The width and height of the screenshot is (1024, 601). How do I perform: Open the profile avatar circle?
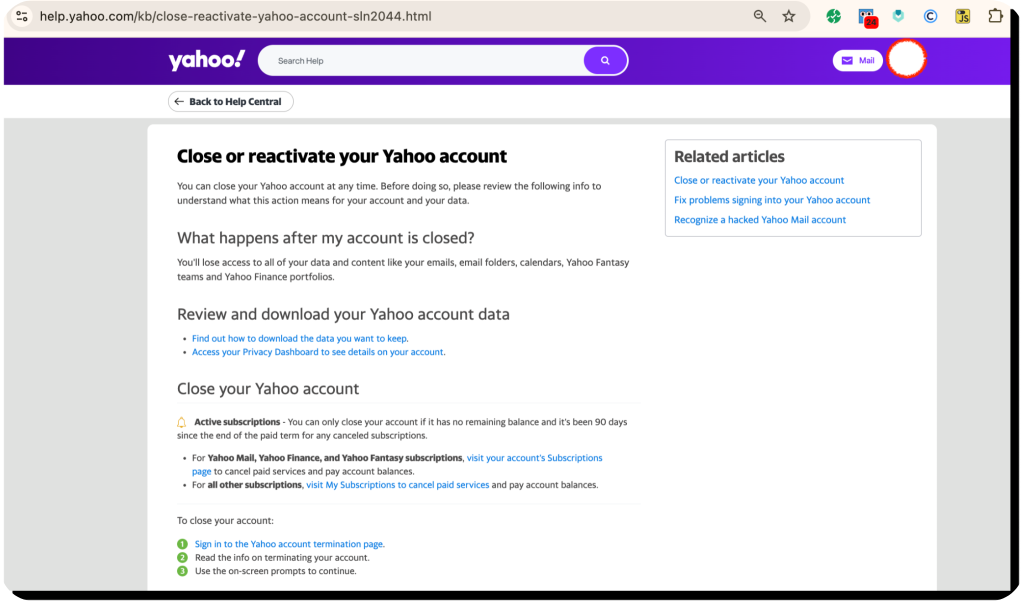click(906, 59)
